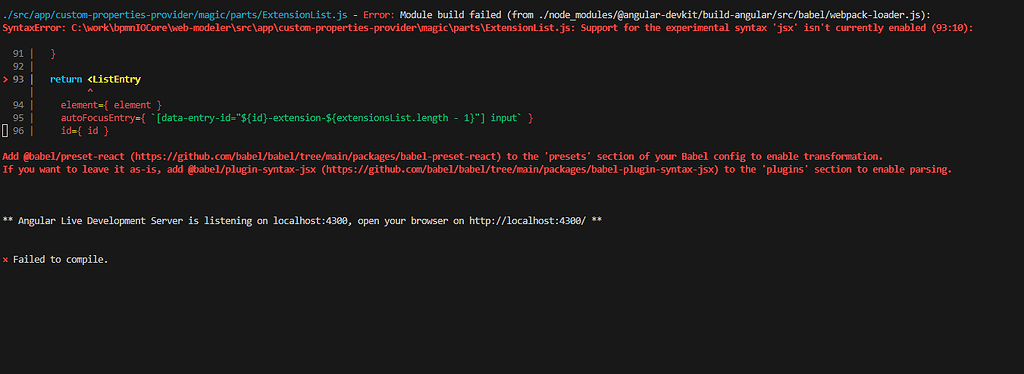Click the caret pointer under ListEntry
The image size is (1024, 374).
click(x=89, y=91)
